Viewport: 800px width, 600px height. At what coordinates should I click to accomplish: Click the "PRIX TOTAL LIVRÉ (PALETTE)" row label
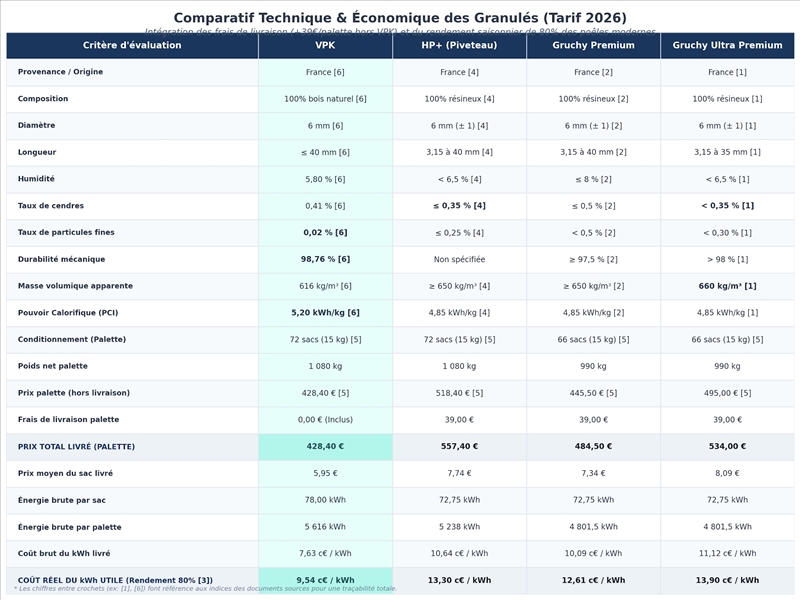click(x=77, y=446)
